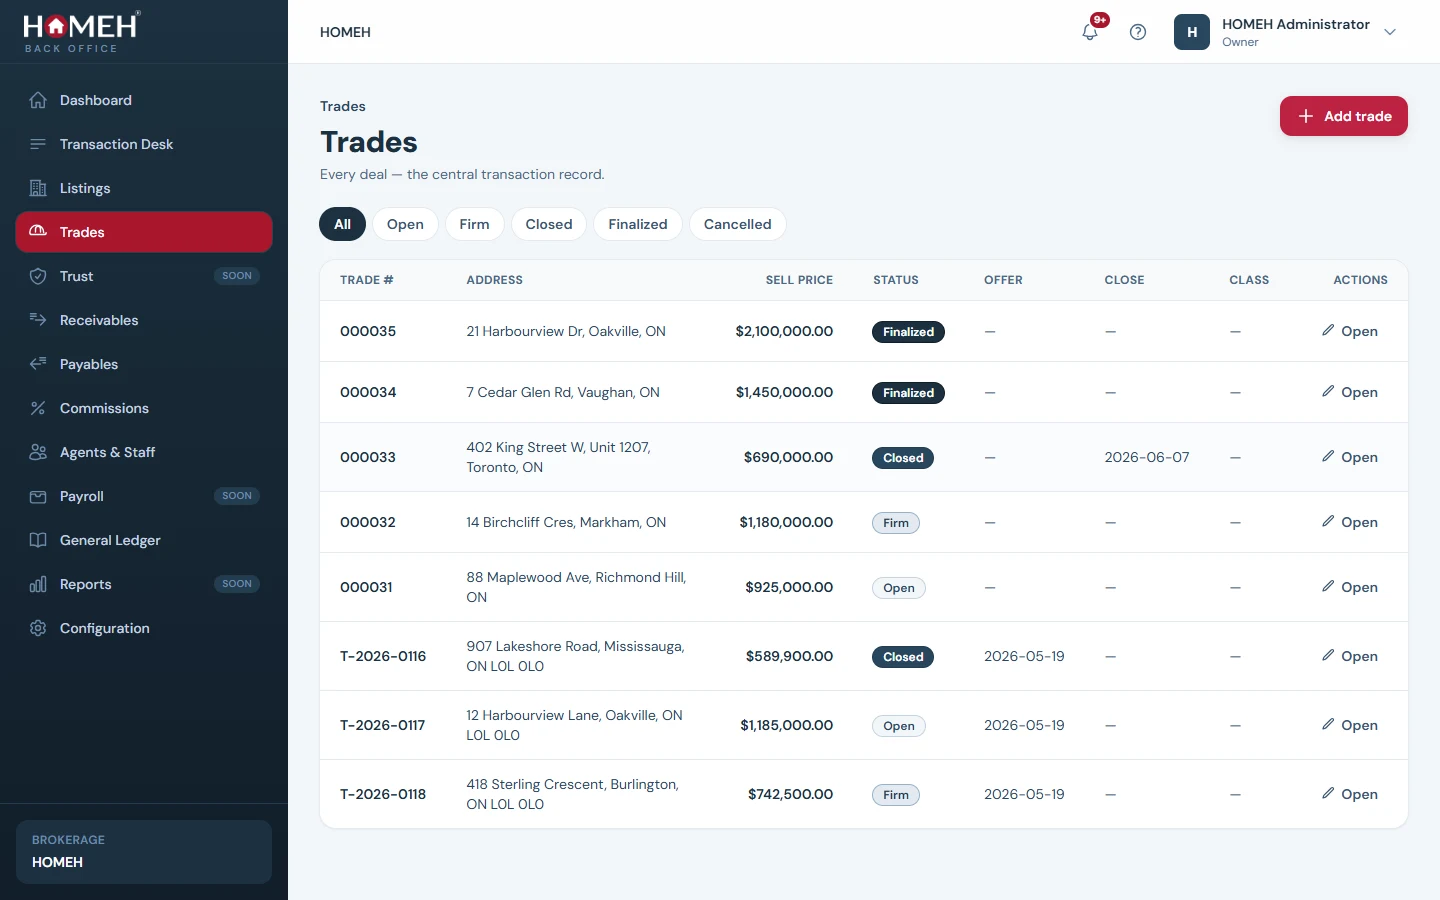Click the Commissions percent icon
1440x900 pixels.
click(38, 408)
